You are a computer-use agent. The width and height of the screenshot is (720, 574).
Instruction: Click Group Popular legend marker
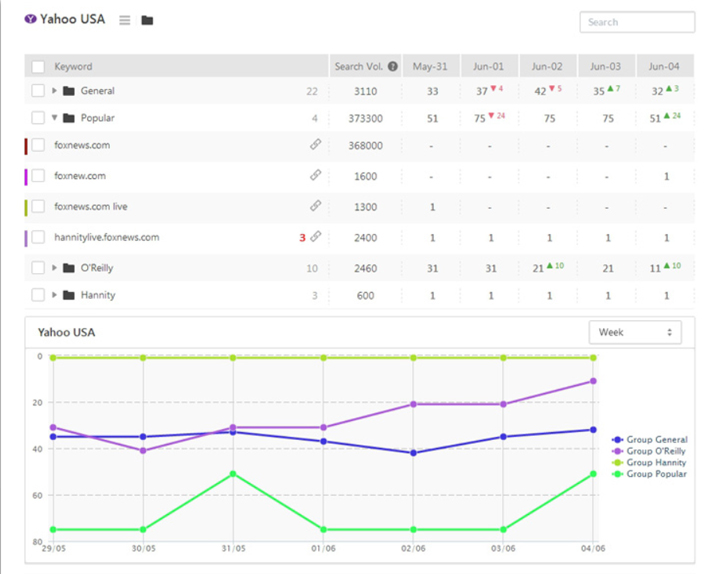618,474
